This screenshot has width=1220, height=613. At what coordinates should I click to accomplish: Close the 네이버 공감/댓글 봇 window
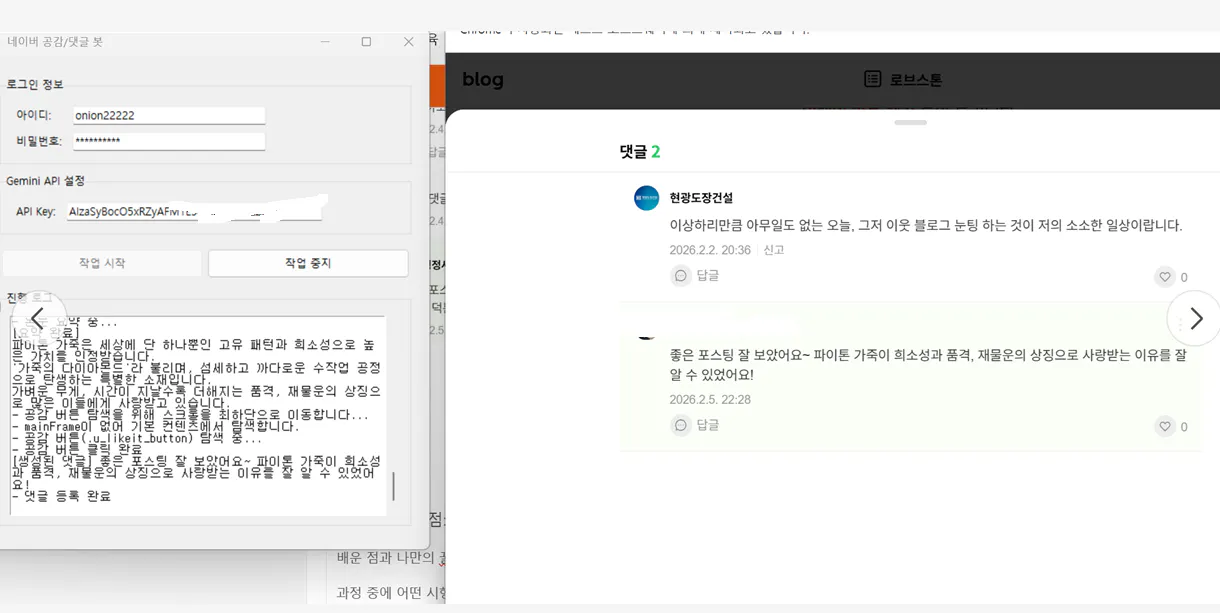pyautogui.click(x=408, y=42)
